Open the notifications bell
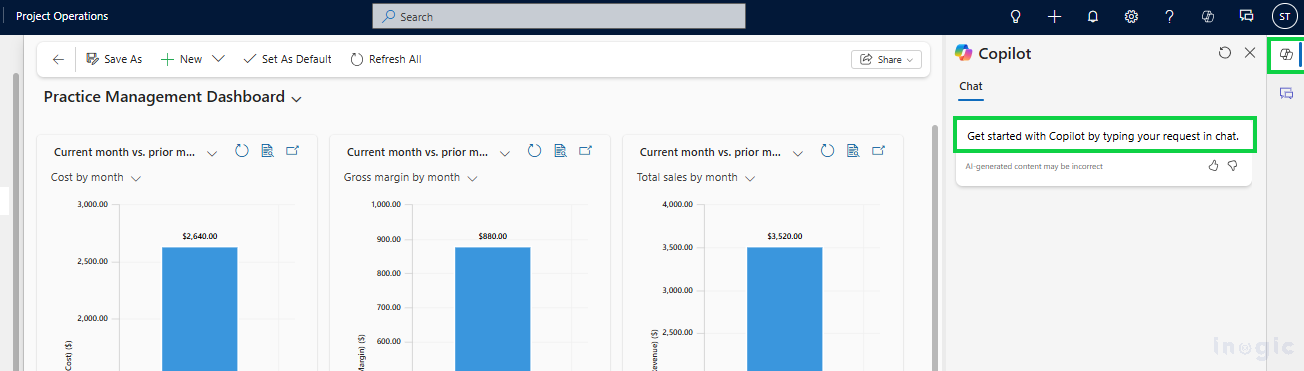The image size is (1304, 371). pos(1093,16)
